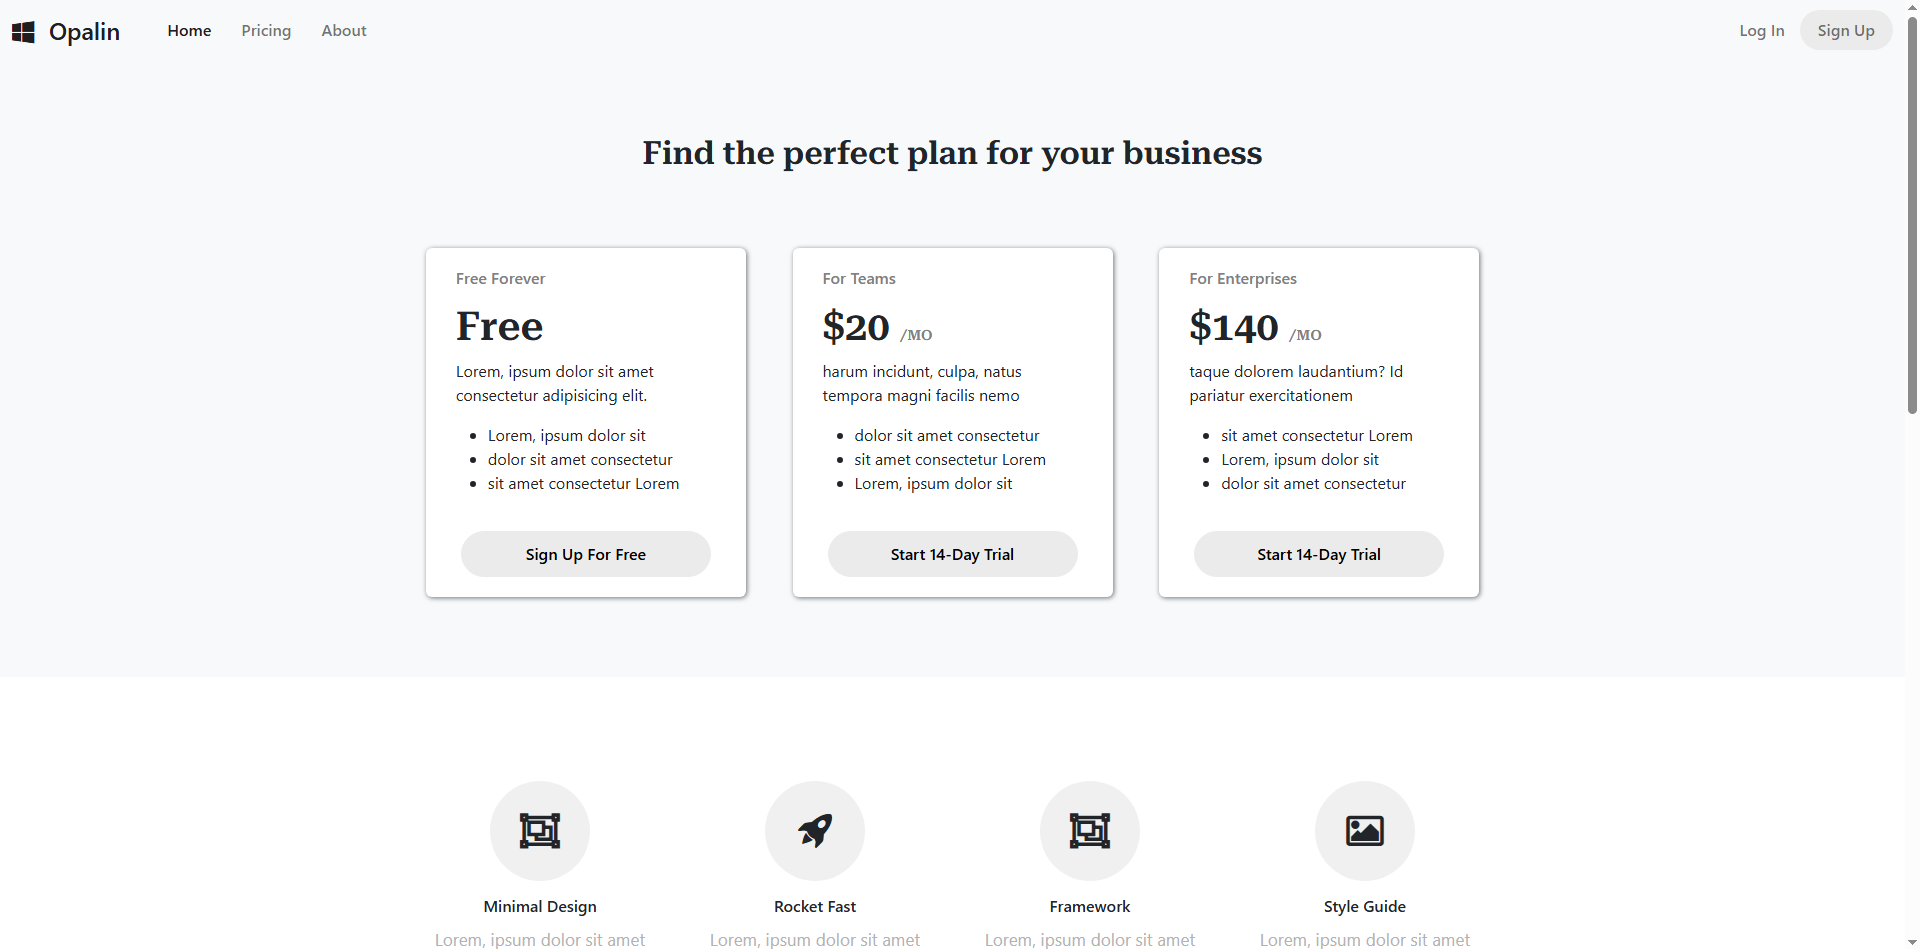Click the Log In link
Viewport: 1920px width, 949px height.
(x=1761, y=31)
